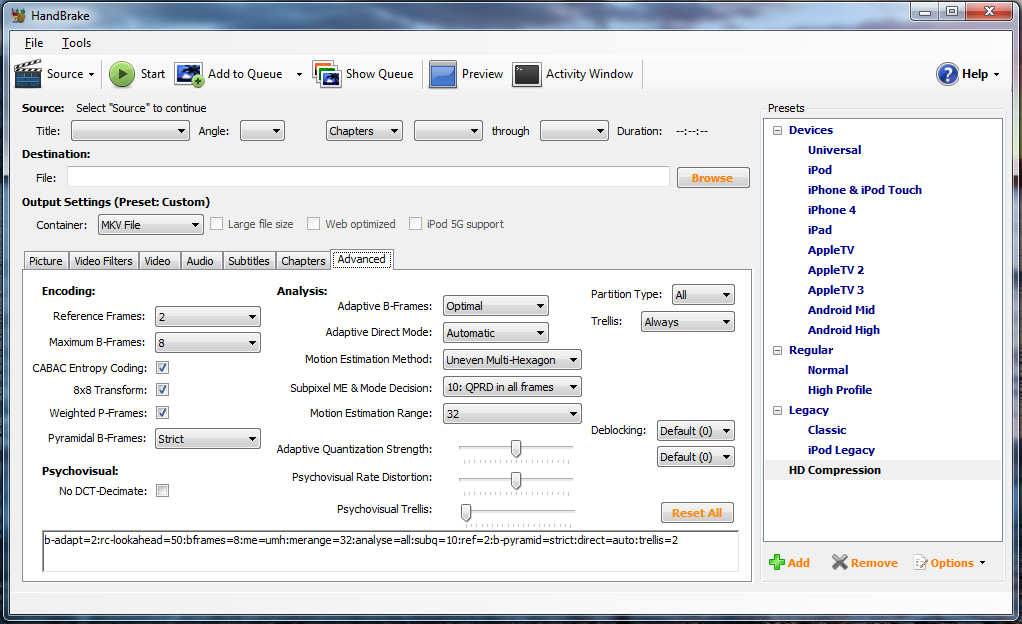Click the Adaptive Quantization Strength slider
The width and height of the screenshot is (1022, 624).
pos(516,449)
